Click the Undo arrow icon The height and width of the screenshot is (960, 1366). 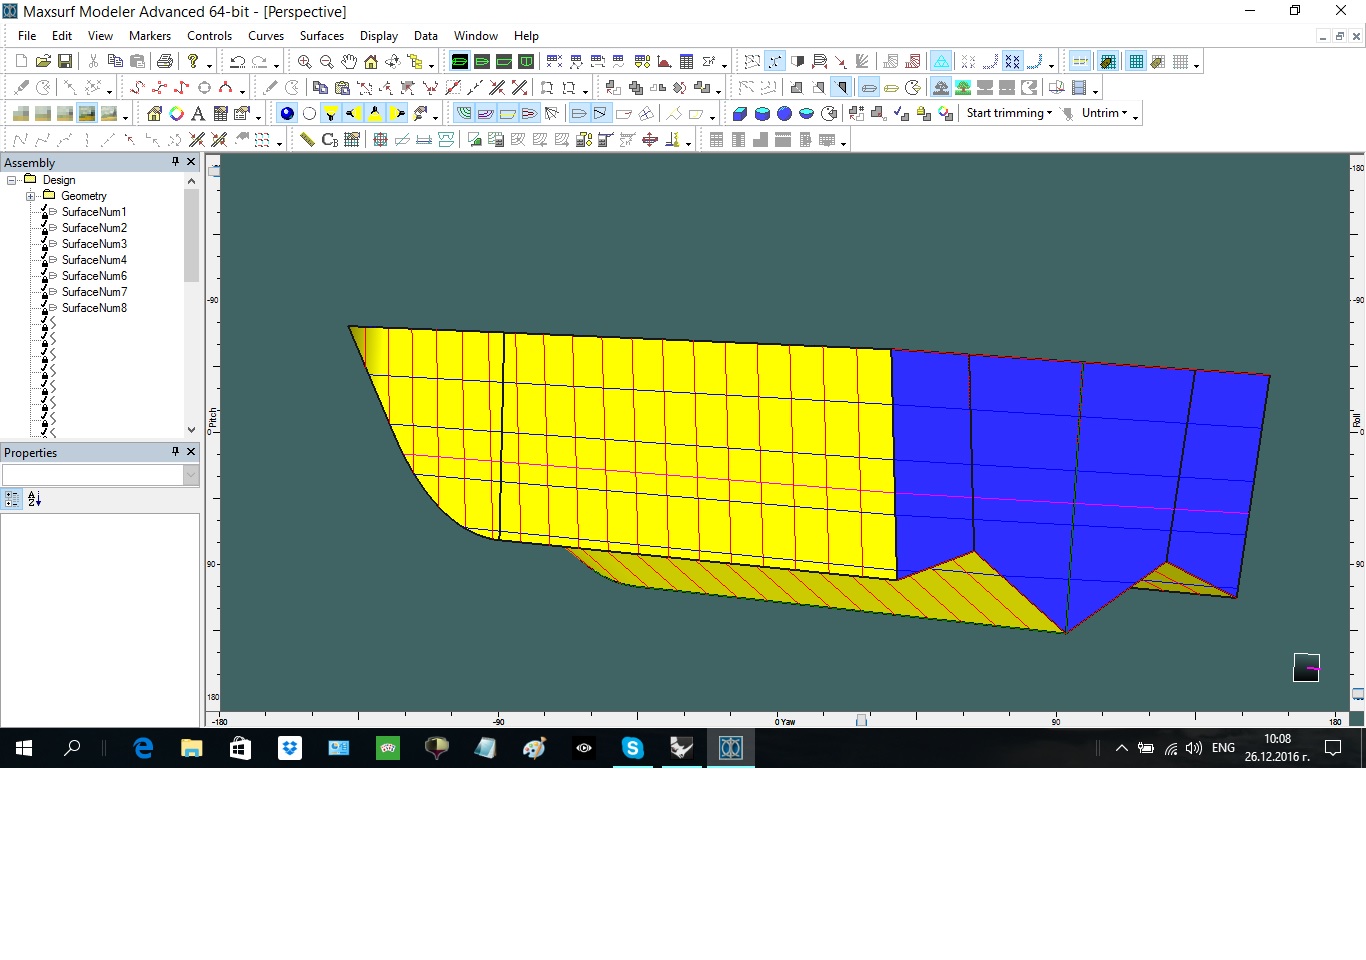click(x=237, y=62)
